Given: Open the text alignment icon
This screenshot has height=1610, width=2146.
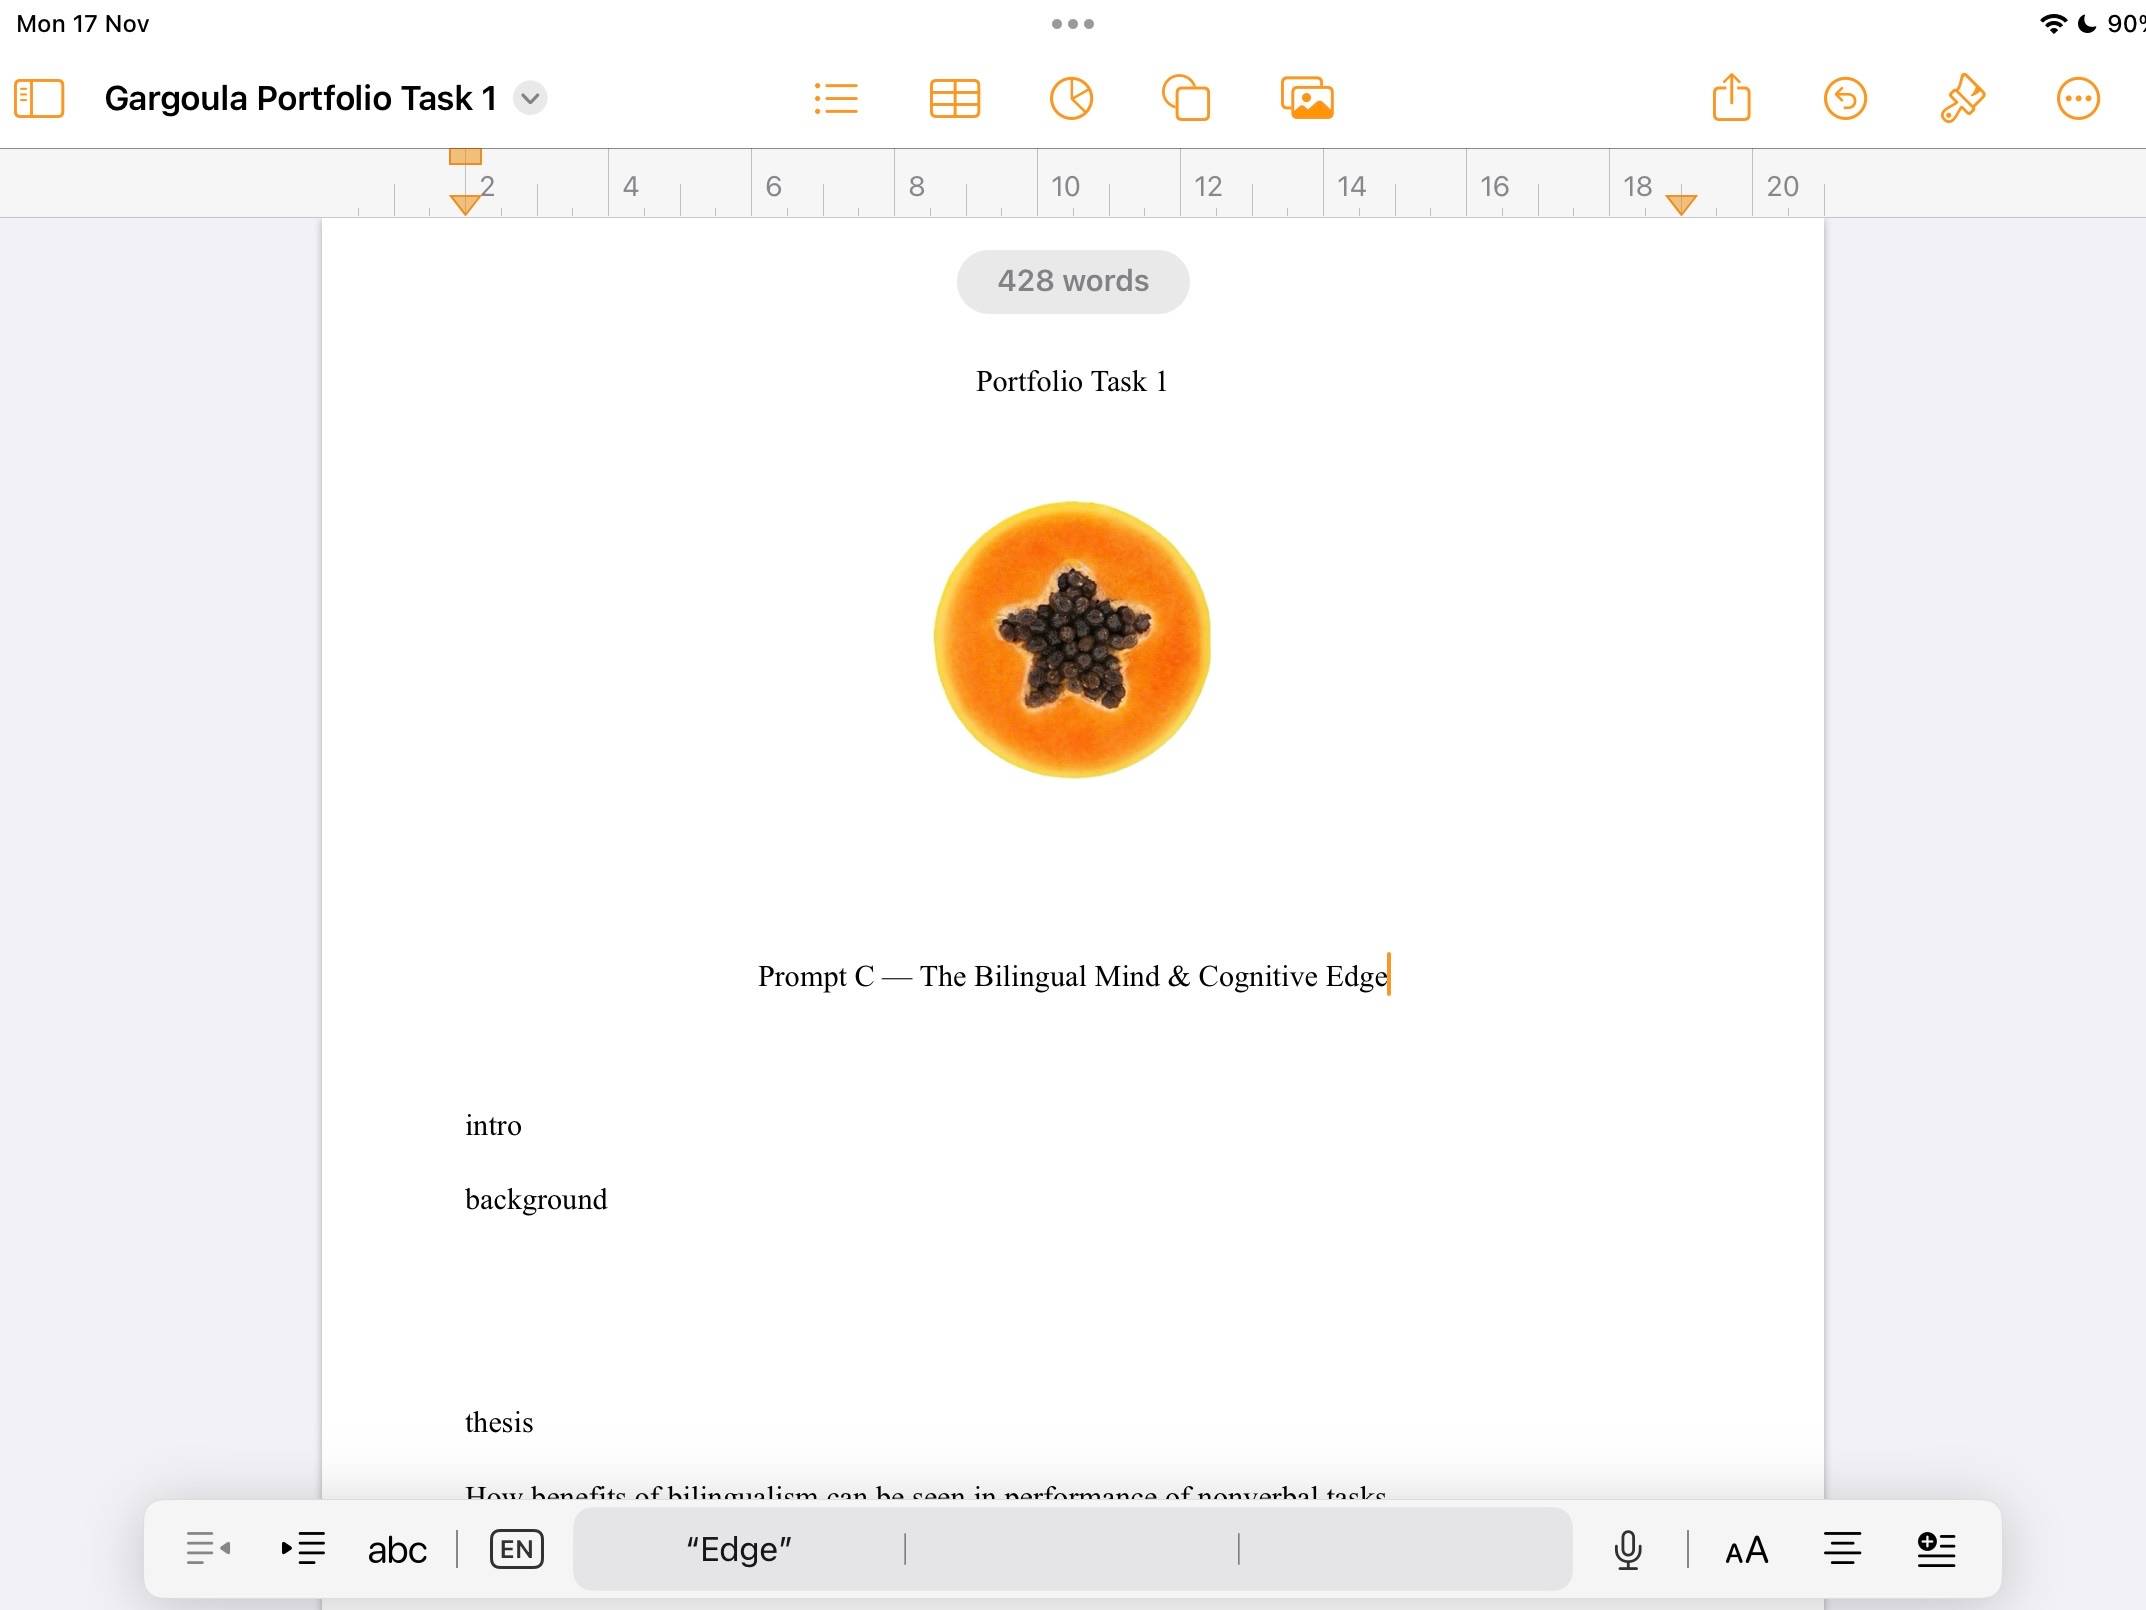Looking at the screenshot, I should tap(1842, 1548).
